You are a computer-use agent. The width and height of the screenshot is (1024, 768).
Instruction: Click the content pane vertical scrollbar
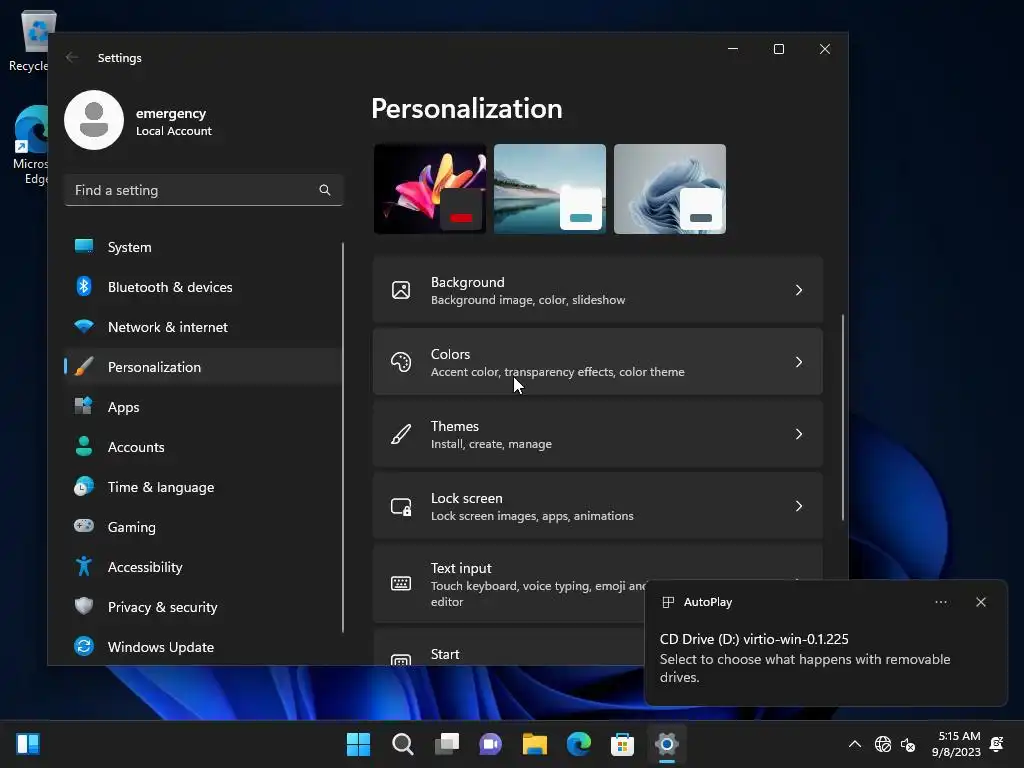(842, 417)
